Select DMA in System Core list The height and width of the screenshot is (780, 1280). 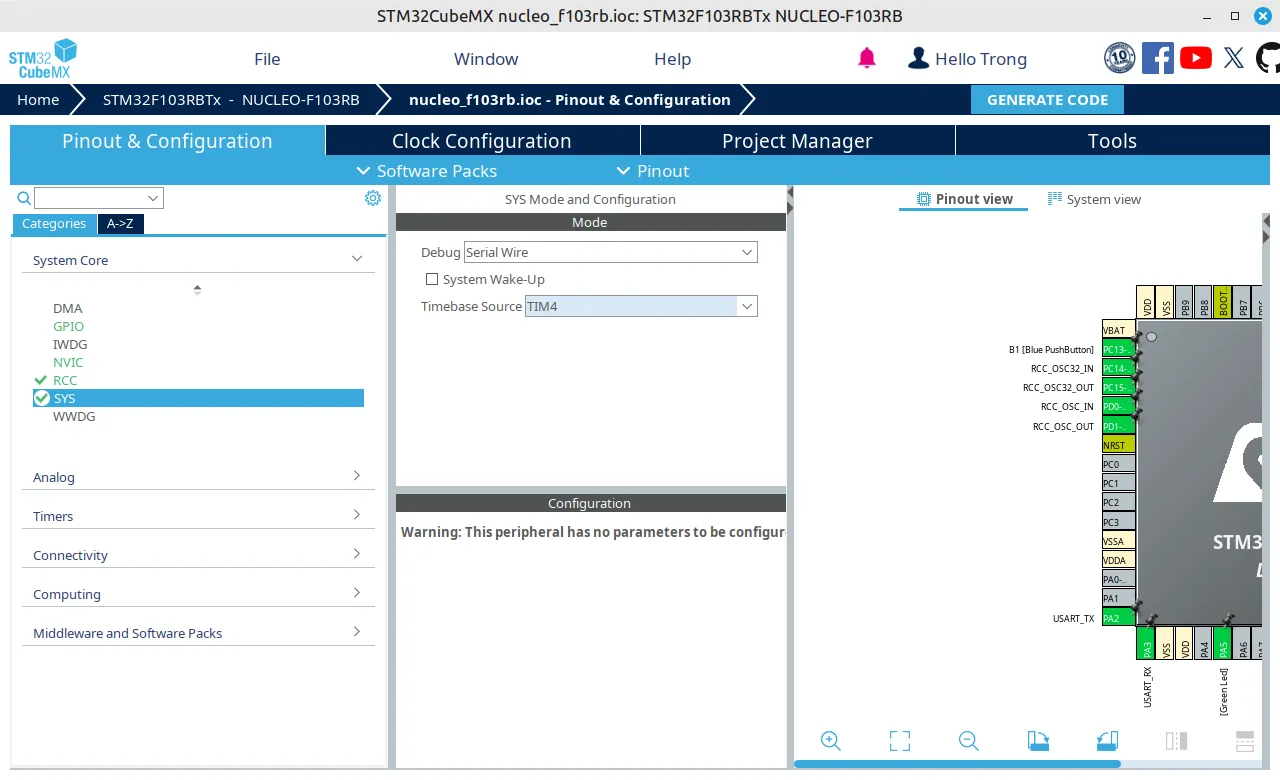68,308
